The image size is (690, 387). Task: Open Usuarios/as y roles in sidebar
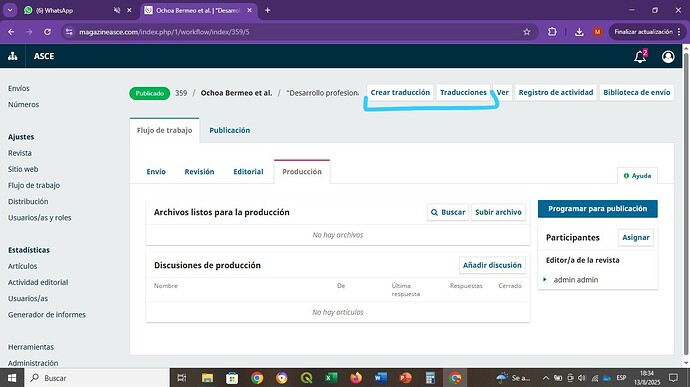[39, 217]
